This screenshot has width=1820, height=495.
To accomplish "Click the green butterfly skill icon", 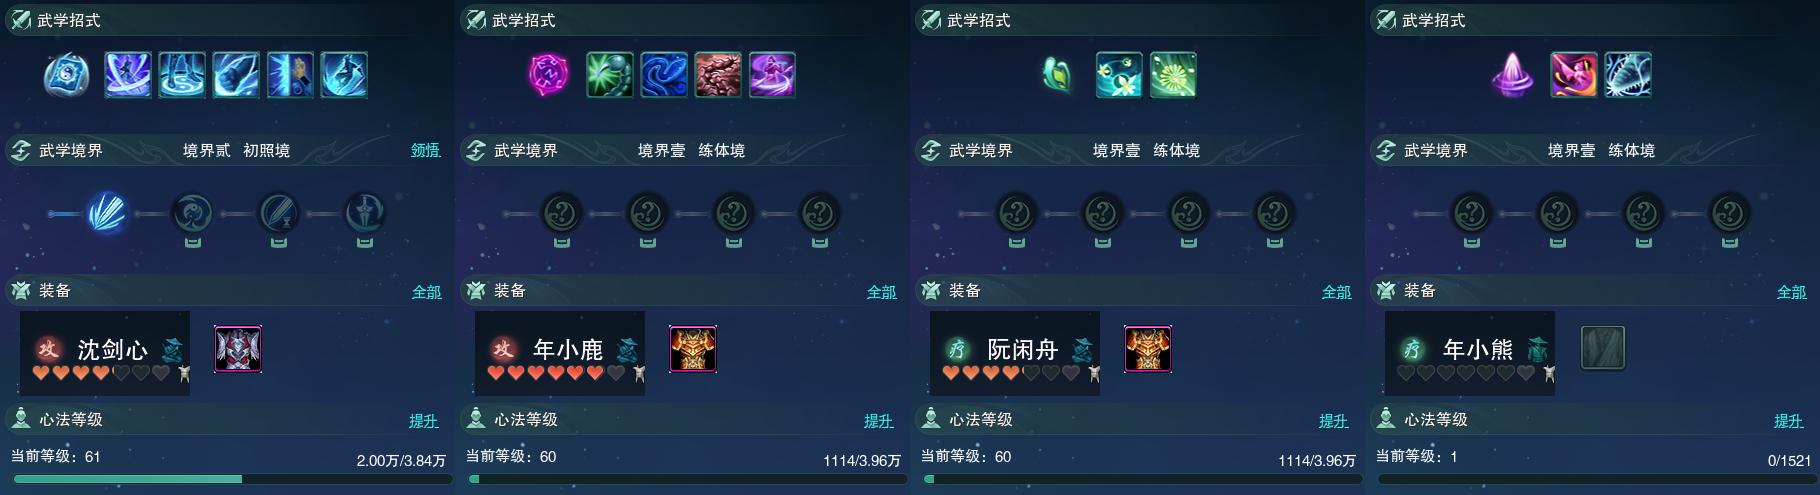I will [1058, 75].
